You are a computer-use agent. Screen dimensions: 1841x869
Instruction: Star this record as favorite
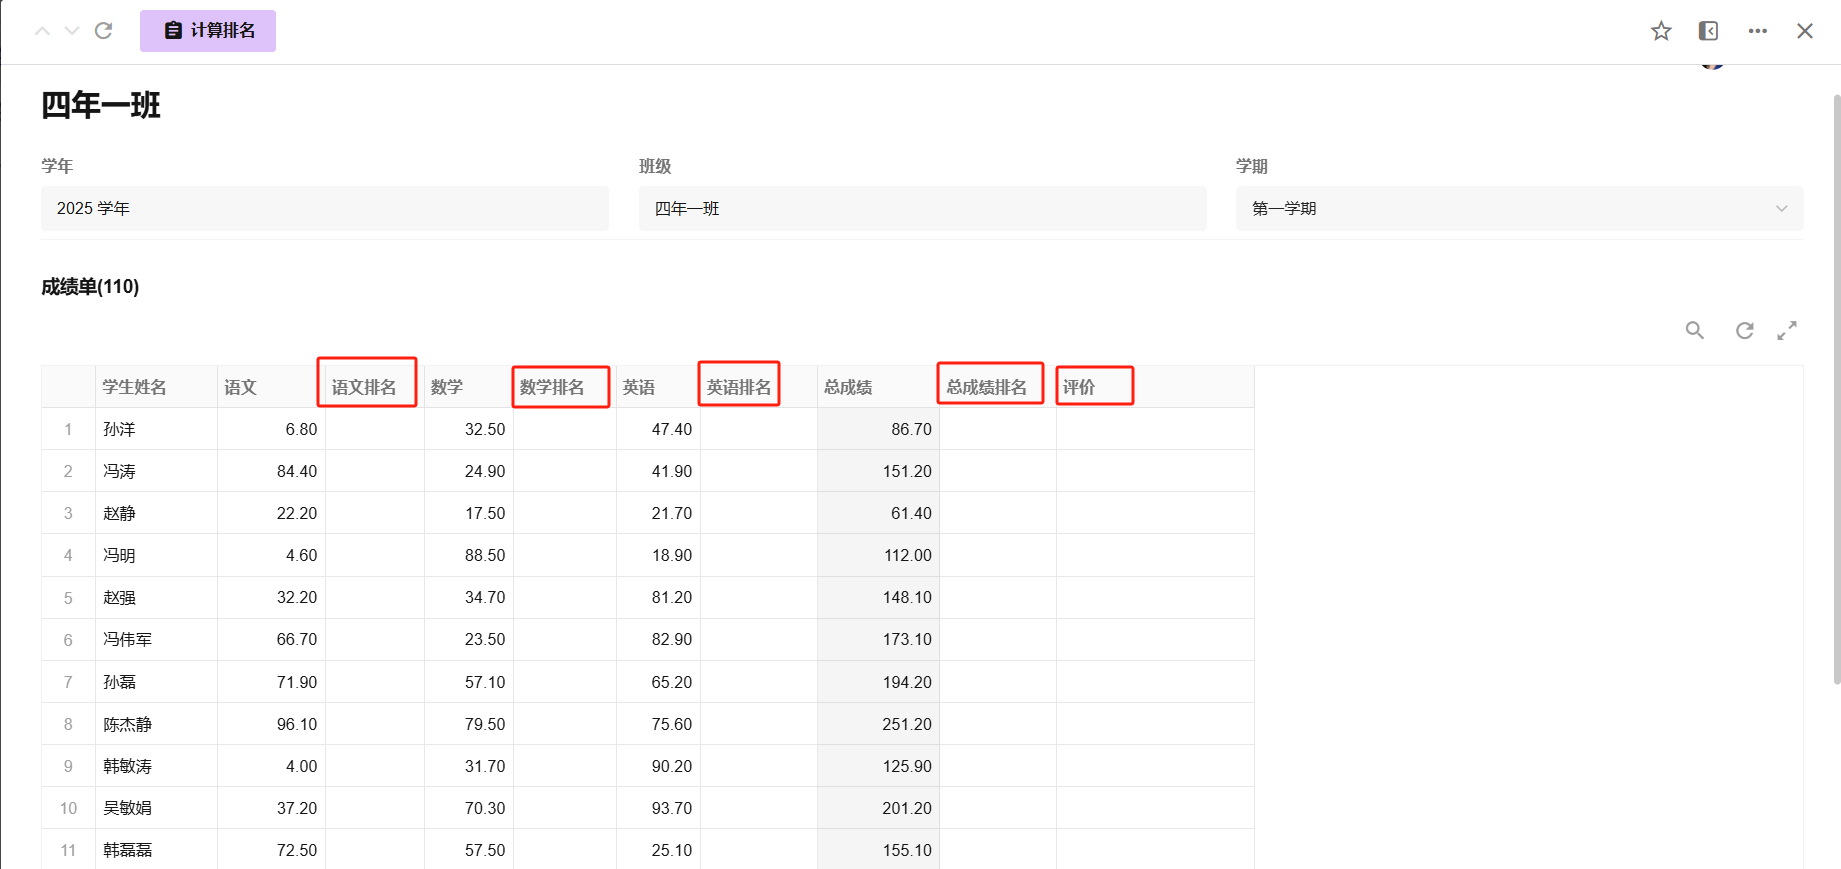[x=1661, y=31]
